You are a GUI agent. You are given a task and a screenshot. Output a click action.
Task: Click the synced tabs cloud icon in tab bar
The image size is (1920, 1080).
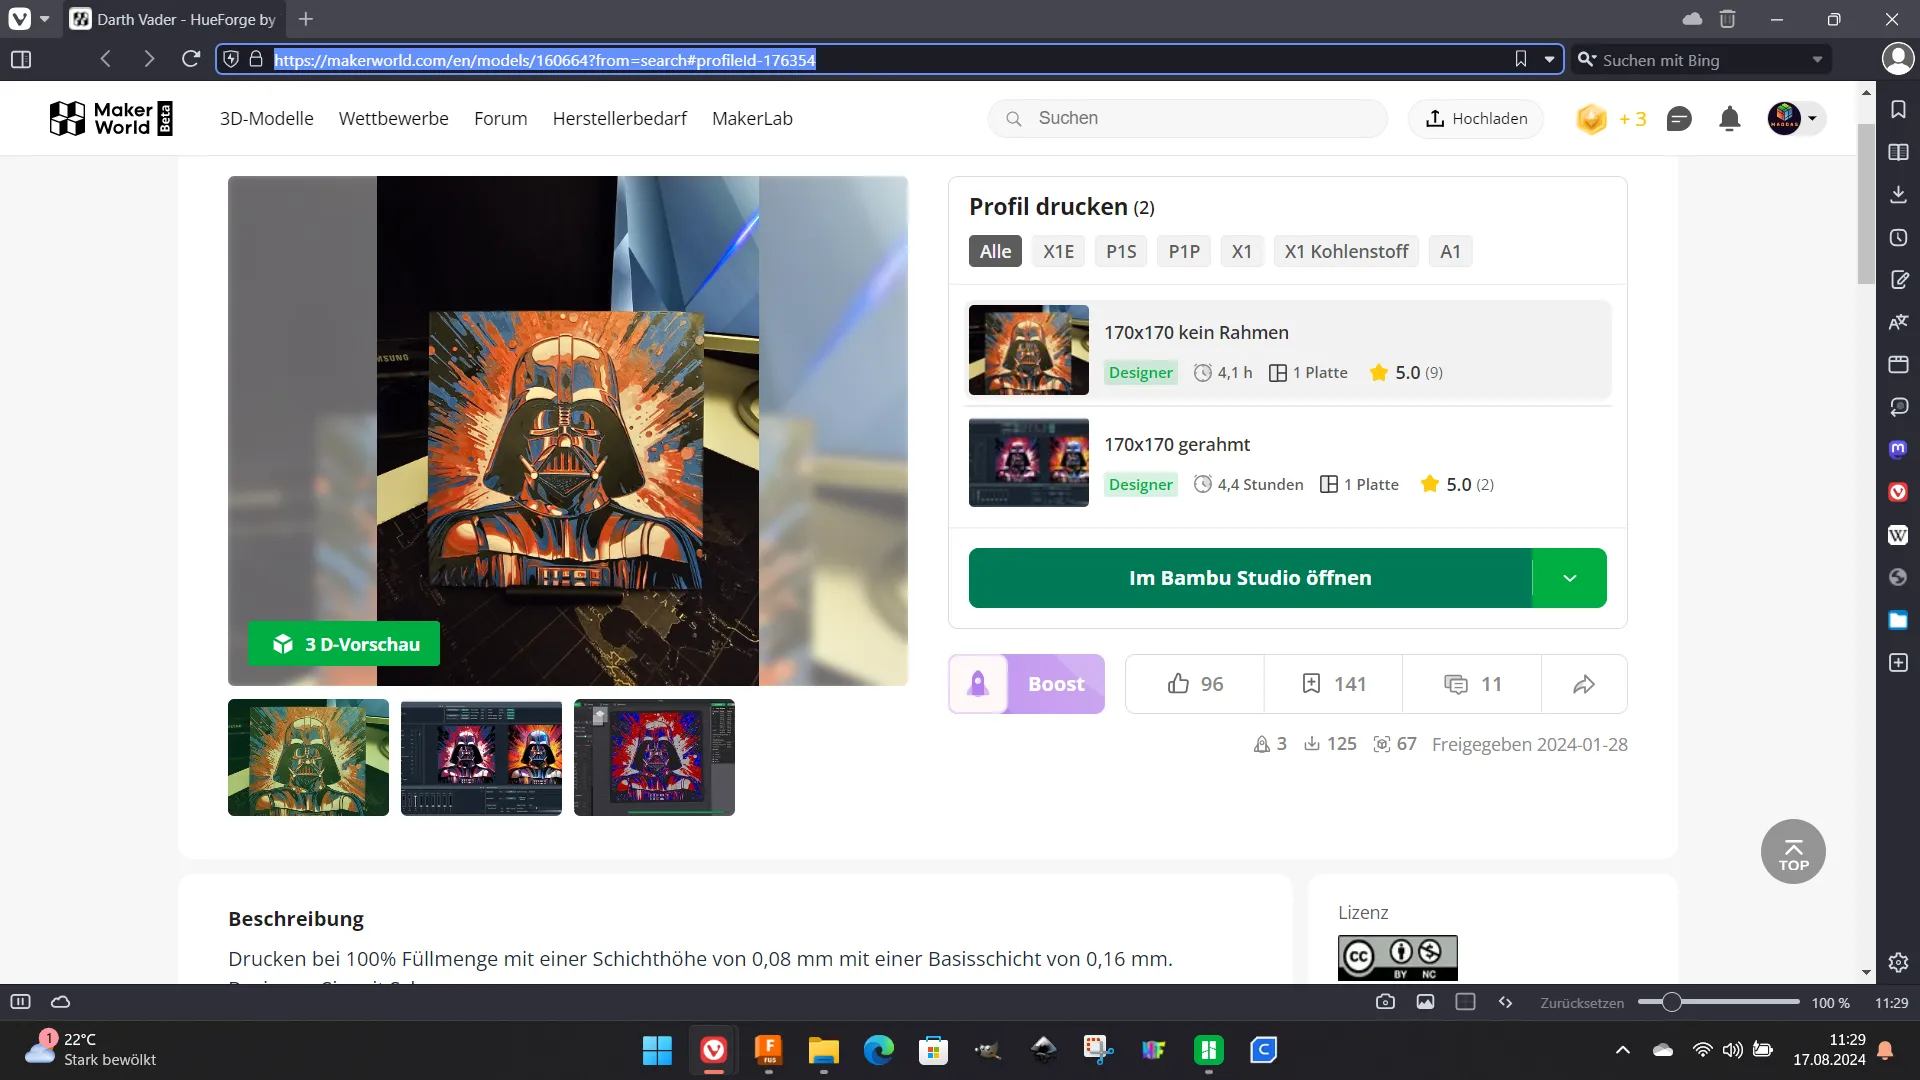coord(1692,19)
